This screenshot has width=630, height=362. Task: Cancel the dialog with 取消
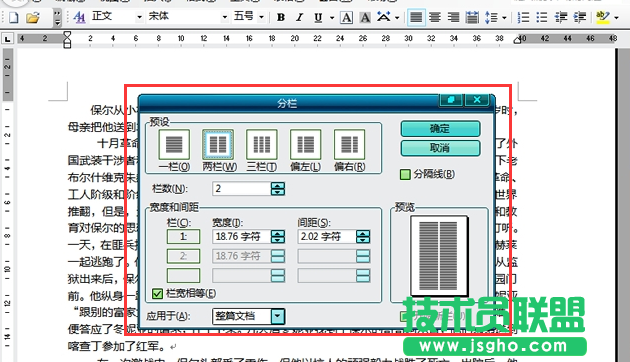[440, 148]
